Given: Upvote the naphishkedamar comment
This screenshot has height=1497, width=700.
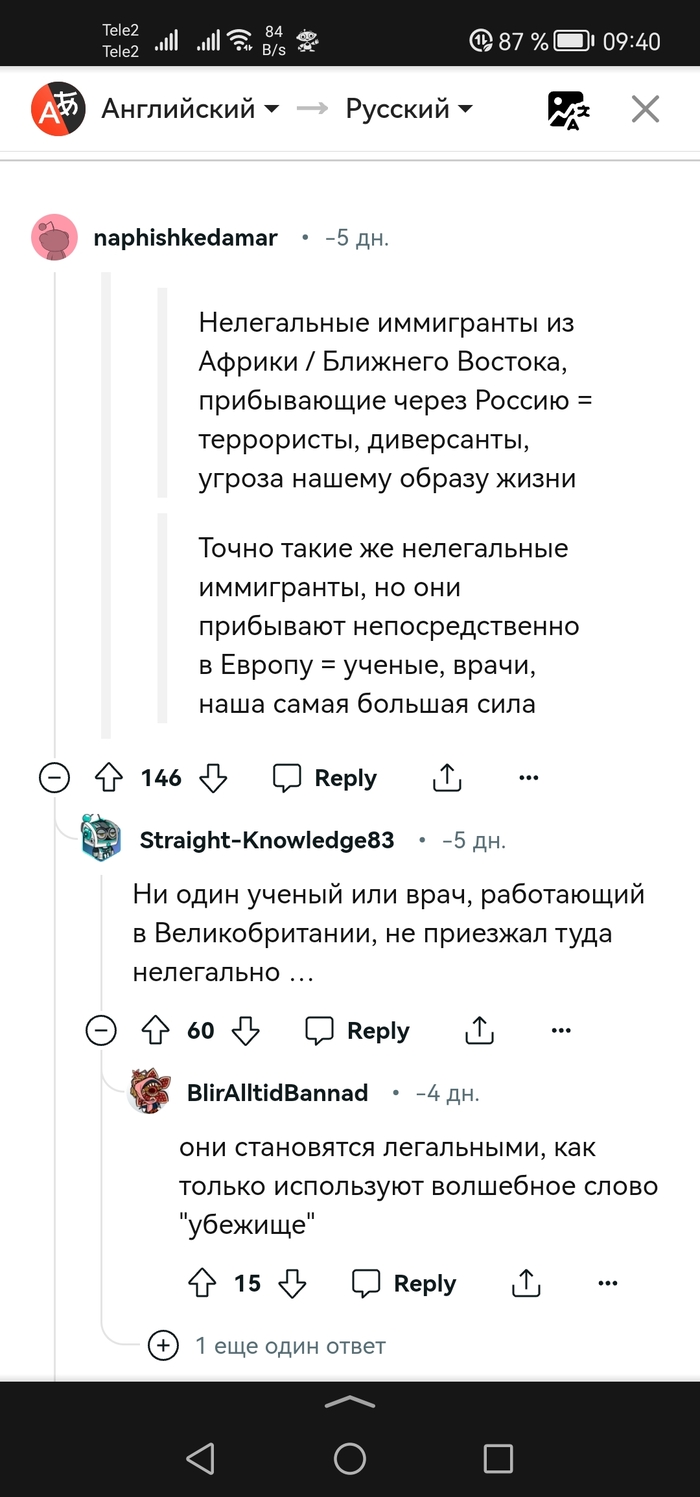Looking at the screenshot, I should pyautogui.click(x=108, y=778).
